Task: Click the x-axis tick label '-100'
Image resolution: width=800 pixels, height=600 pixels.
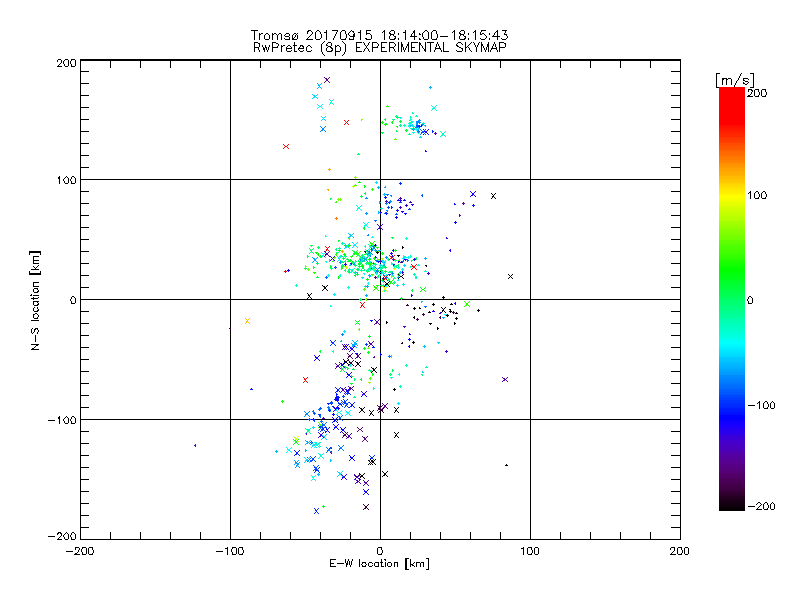Action: click(230, 551)
